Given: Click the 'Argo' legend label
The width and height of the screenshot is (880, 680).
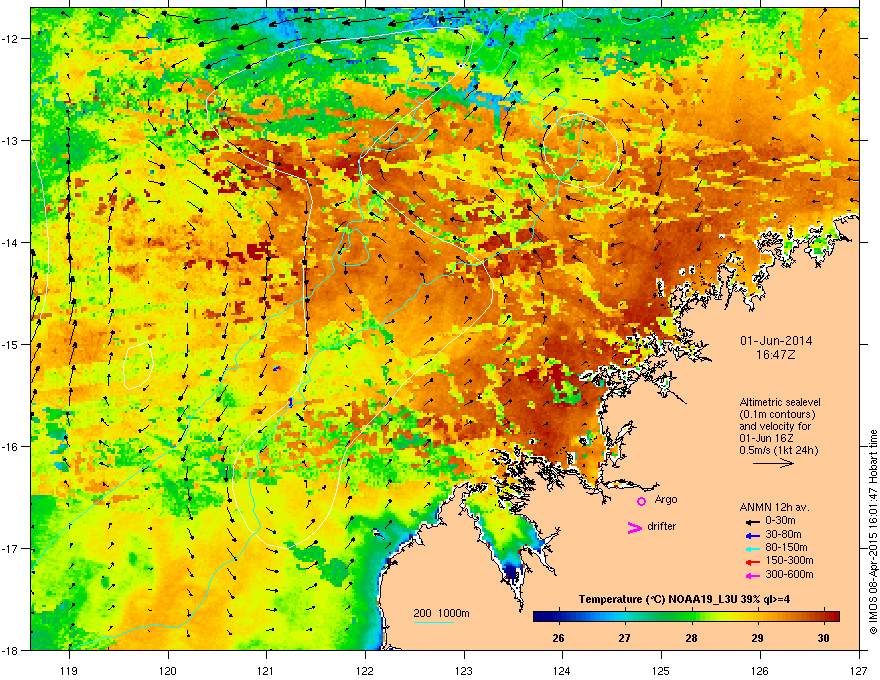Looking at the screenshot, I should (x=666, y=499).
